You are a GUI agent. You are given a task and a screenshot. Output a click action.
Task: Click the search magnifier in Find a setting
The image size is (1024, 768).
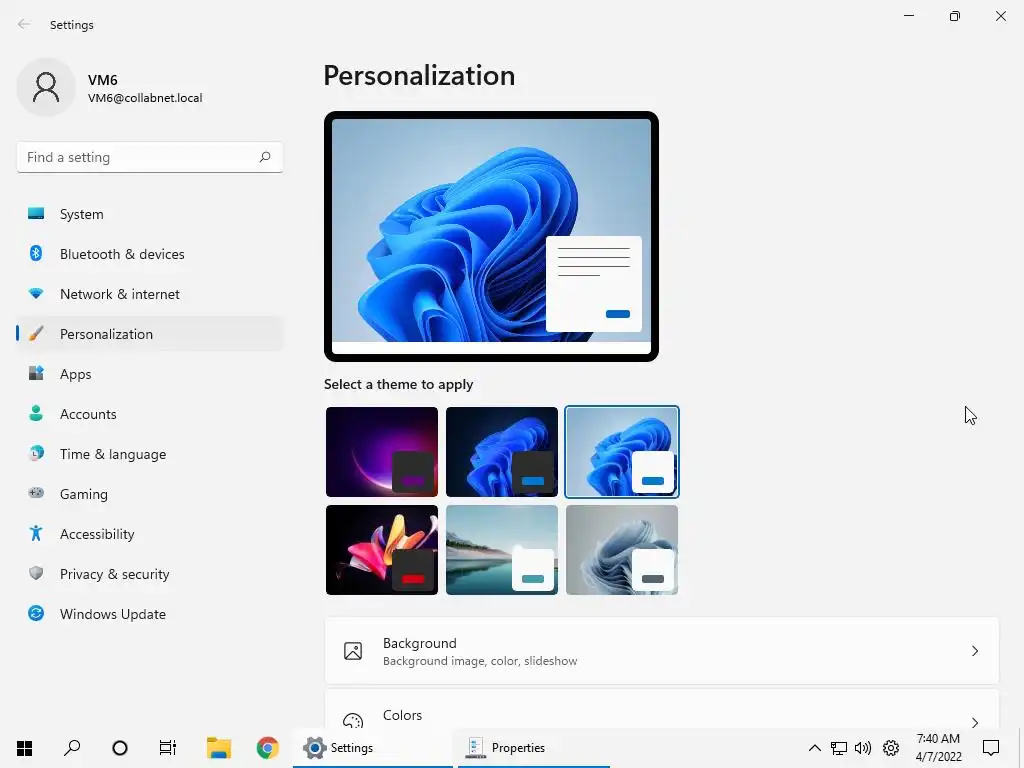pos(264,157)
